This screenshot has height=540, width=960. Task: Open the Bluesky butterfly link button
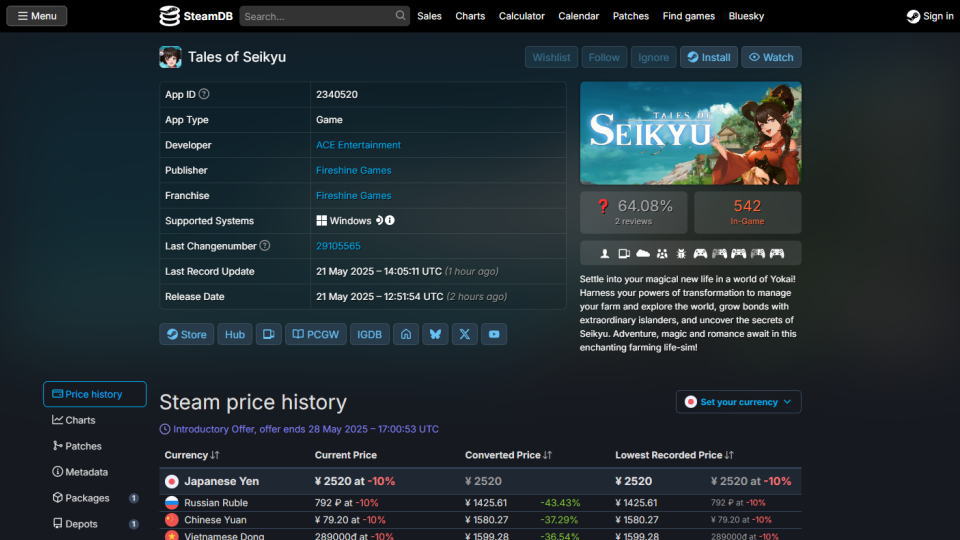tap(435, 335)
